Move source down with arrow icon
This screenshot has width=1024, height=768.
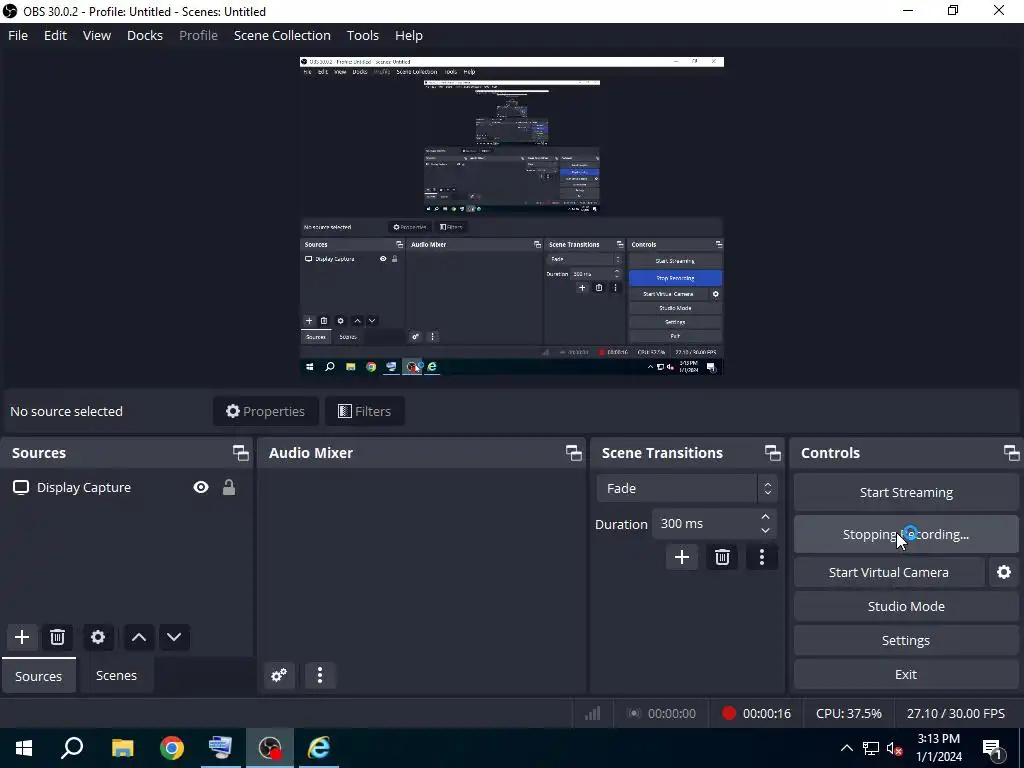coord(174,637)
